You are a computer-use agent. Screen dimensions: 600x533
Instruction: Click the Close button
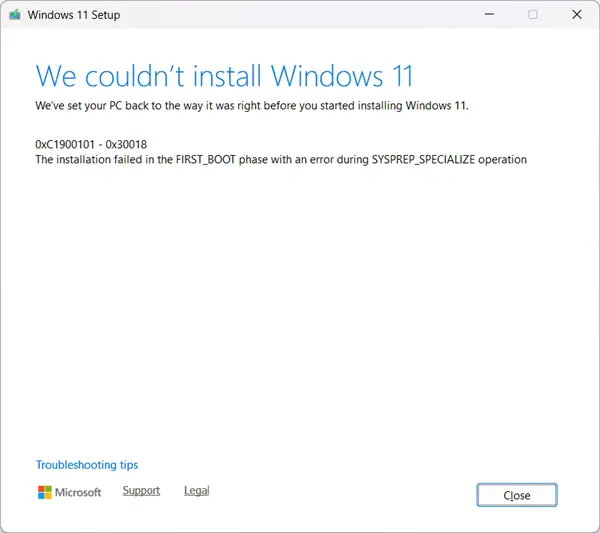click(517, 495)
